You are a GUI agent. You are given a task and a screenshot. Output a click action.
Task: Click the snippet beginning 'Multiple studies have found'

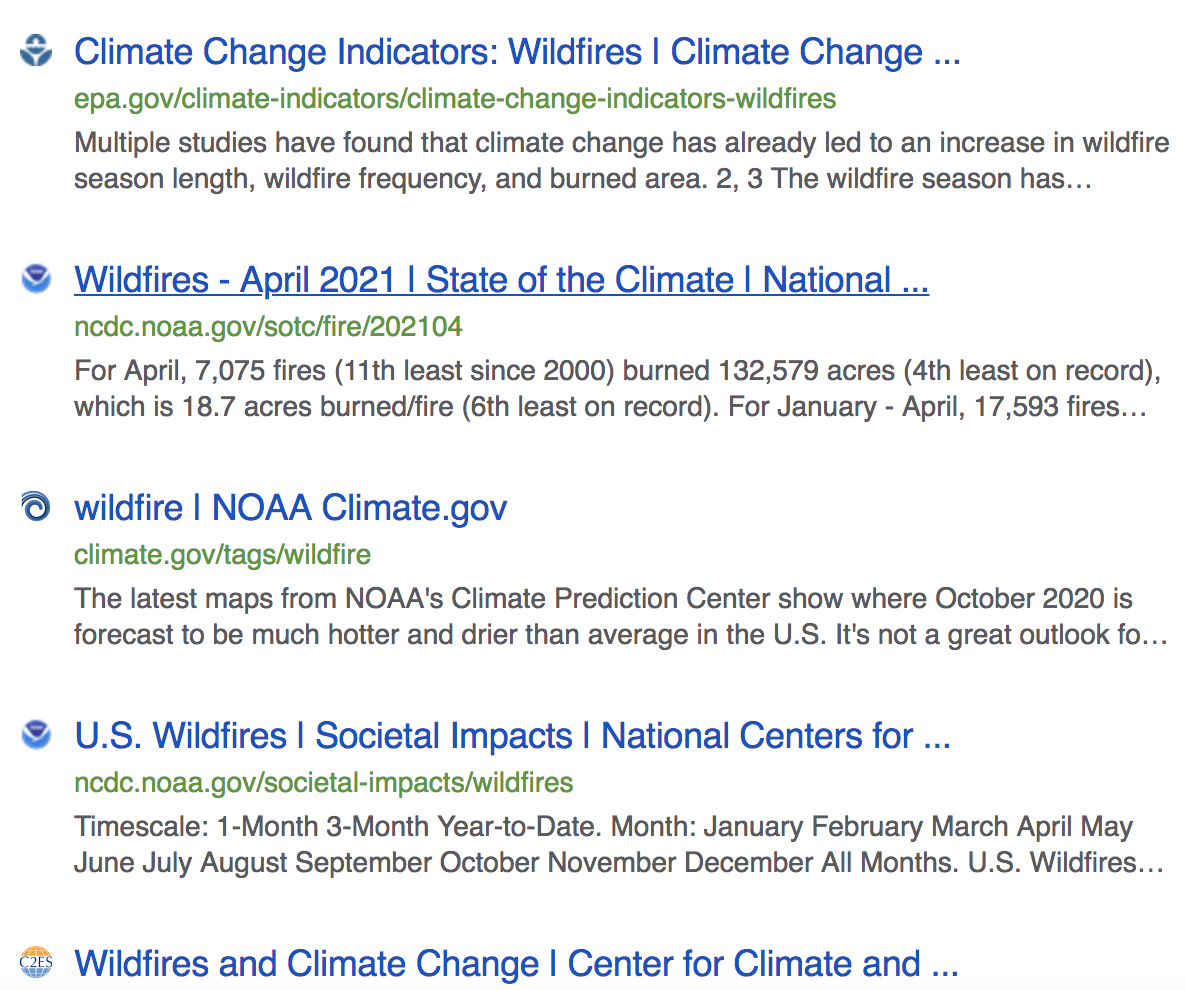622,160
